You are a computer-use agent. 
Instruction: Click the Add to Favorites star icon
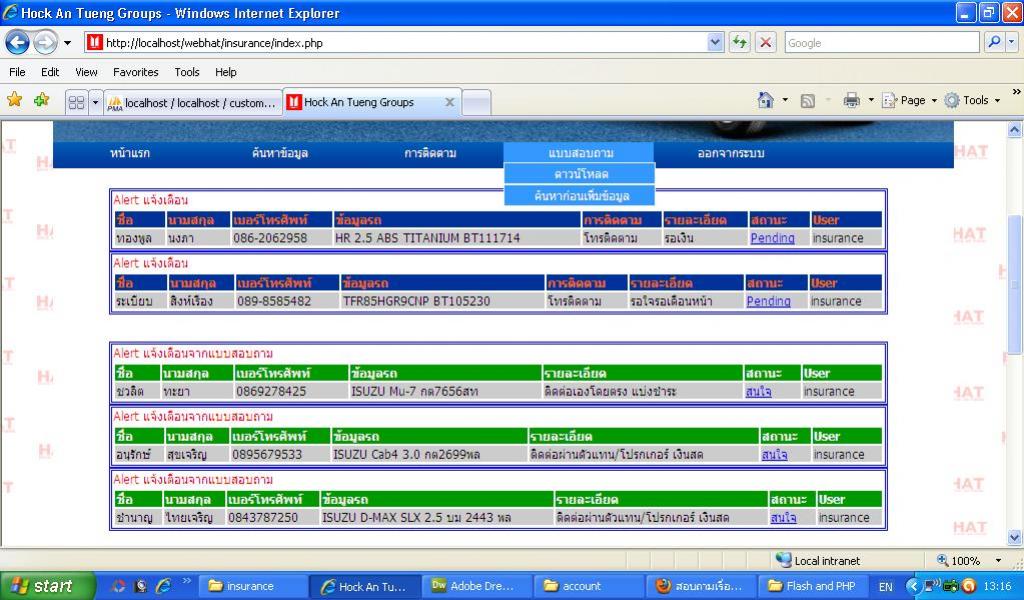tap(42, 100)
